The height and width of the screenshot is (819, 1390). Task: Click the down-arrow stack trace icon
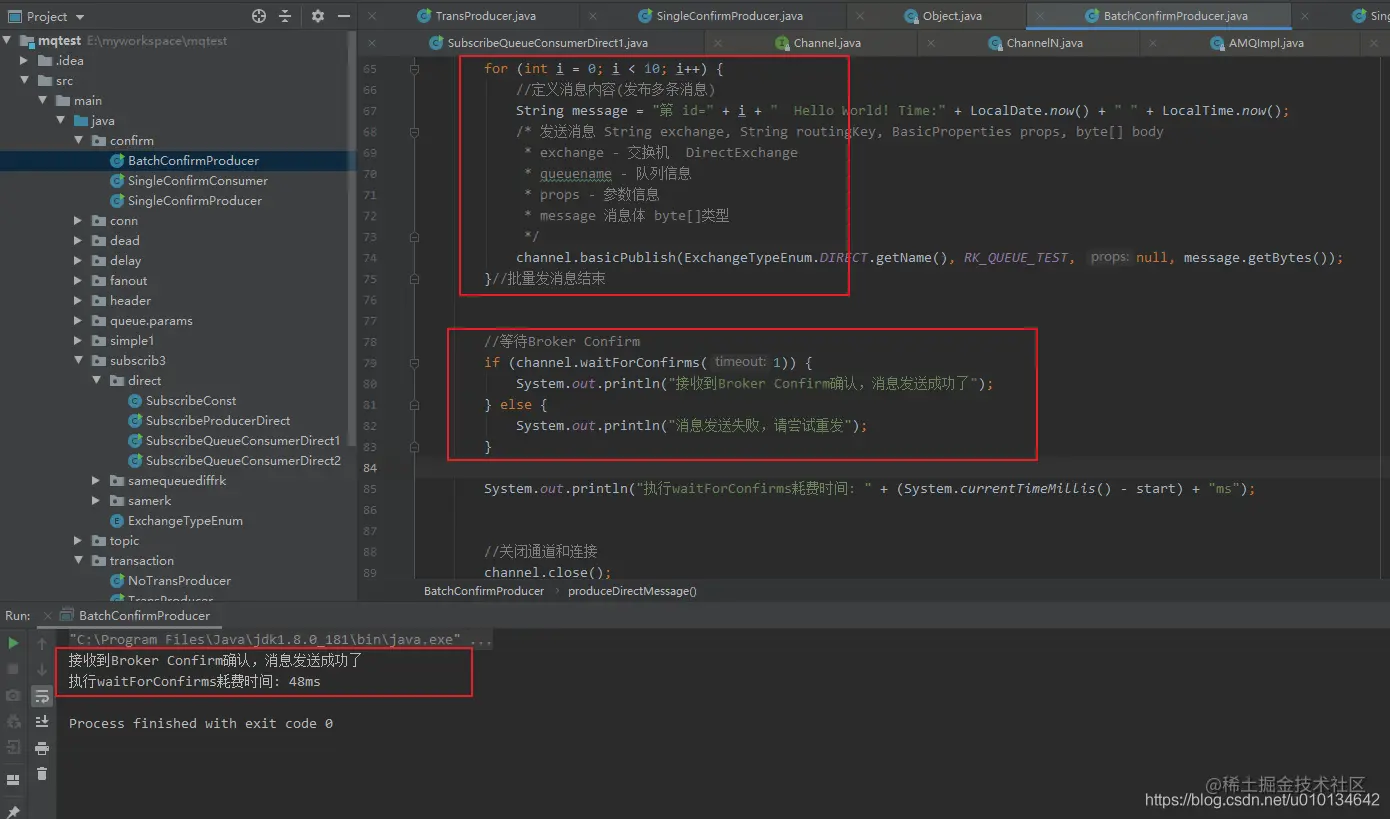[x=42, y=669]
